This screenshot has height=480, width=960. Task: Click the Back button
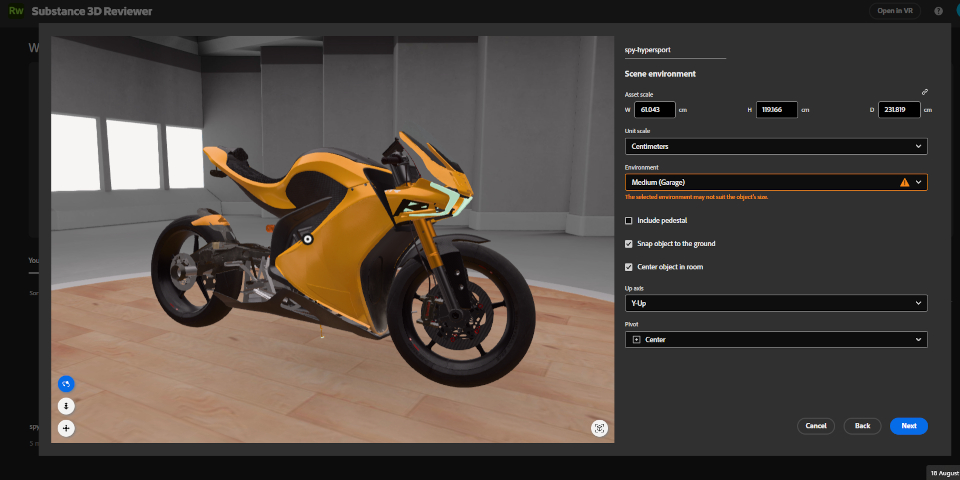862,426
